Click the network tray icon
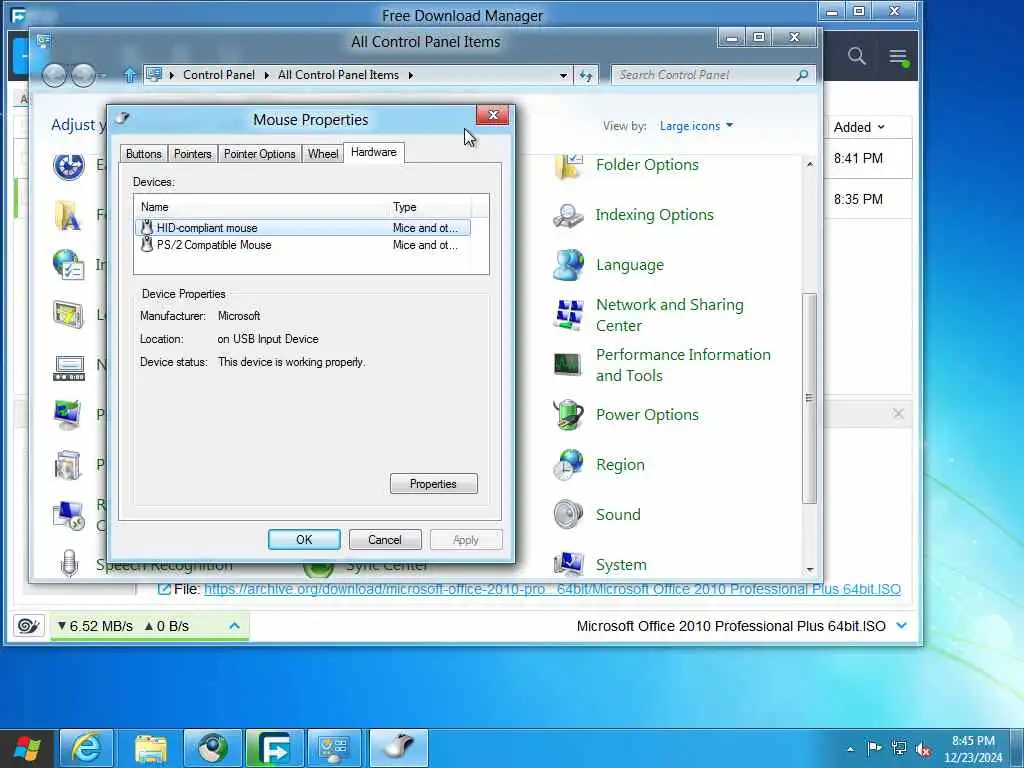The width and height of the screenshot is (1024, 768). [x=899, y=748]
